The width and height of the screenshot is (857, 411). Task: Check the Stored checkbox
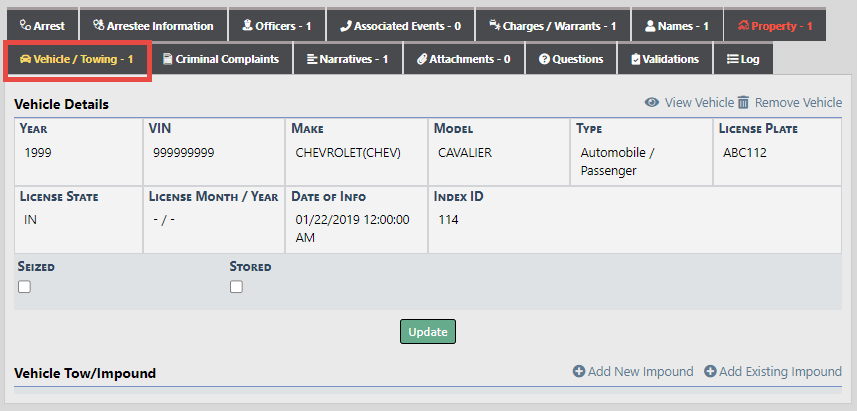(x=237, y=287)
